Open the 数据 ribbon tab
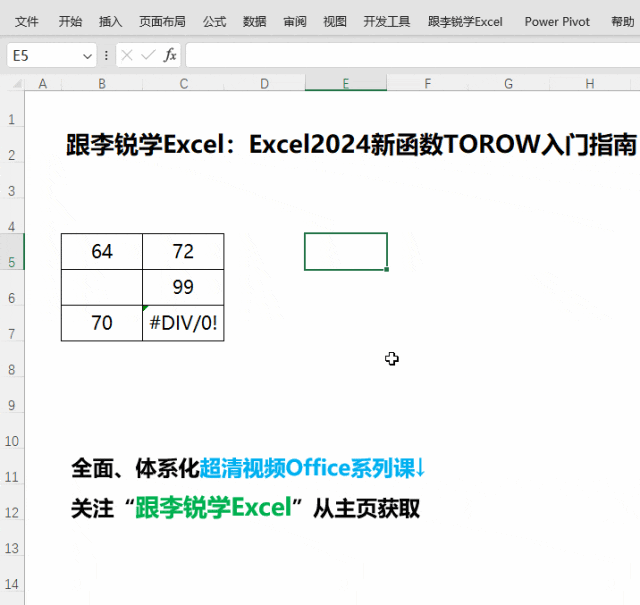The height and width of the screenshot is (605, 640). (254, 22)
